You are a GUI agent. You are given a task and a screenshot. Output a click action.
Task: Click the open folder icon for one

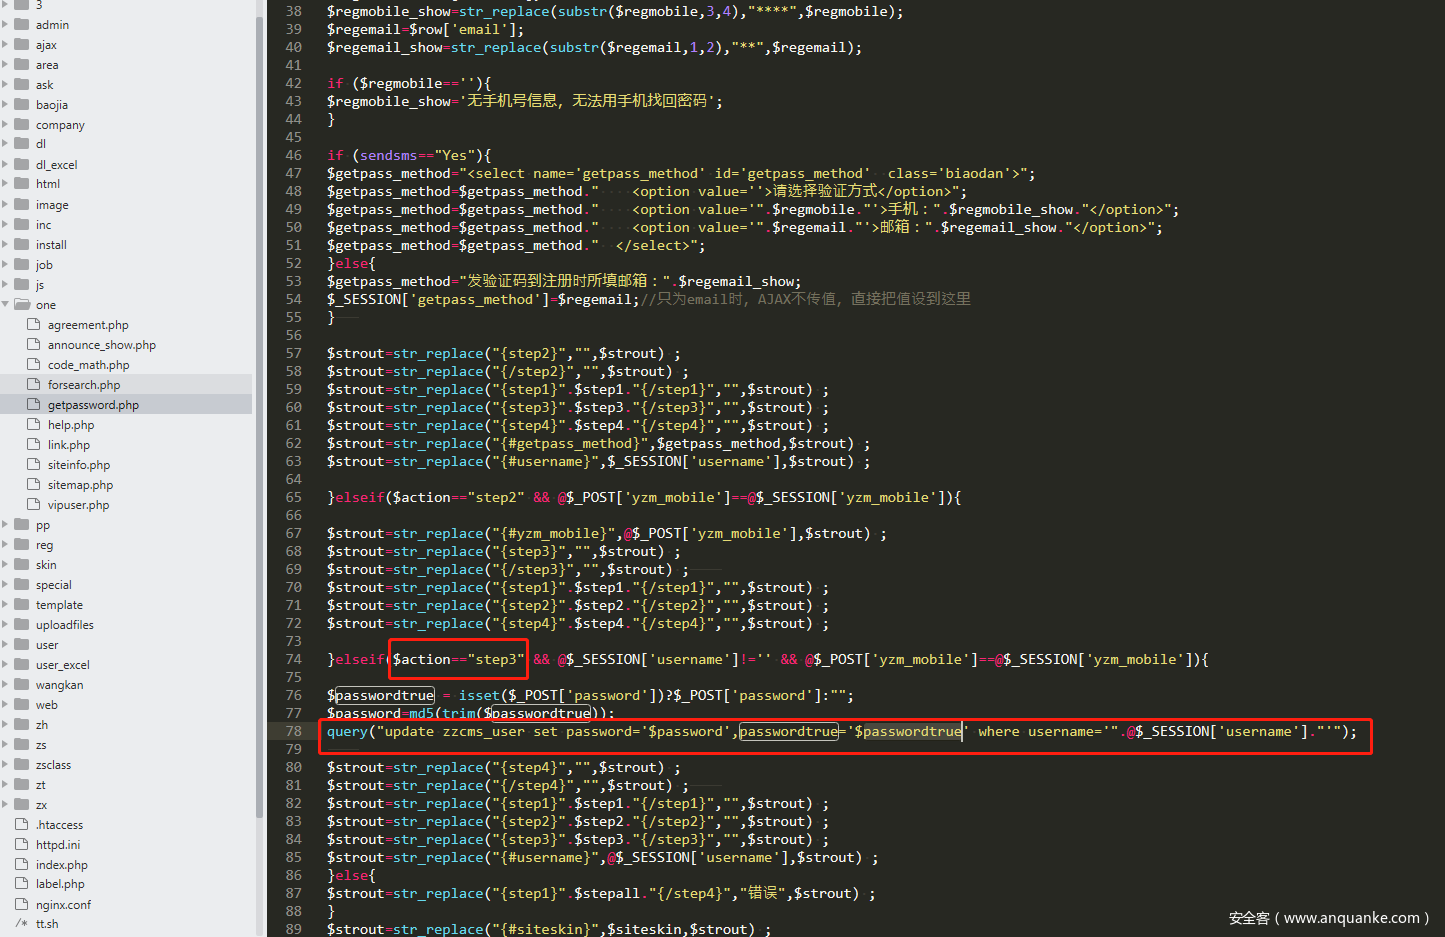pyautogui.click(x=21, y=305)
